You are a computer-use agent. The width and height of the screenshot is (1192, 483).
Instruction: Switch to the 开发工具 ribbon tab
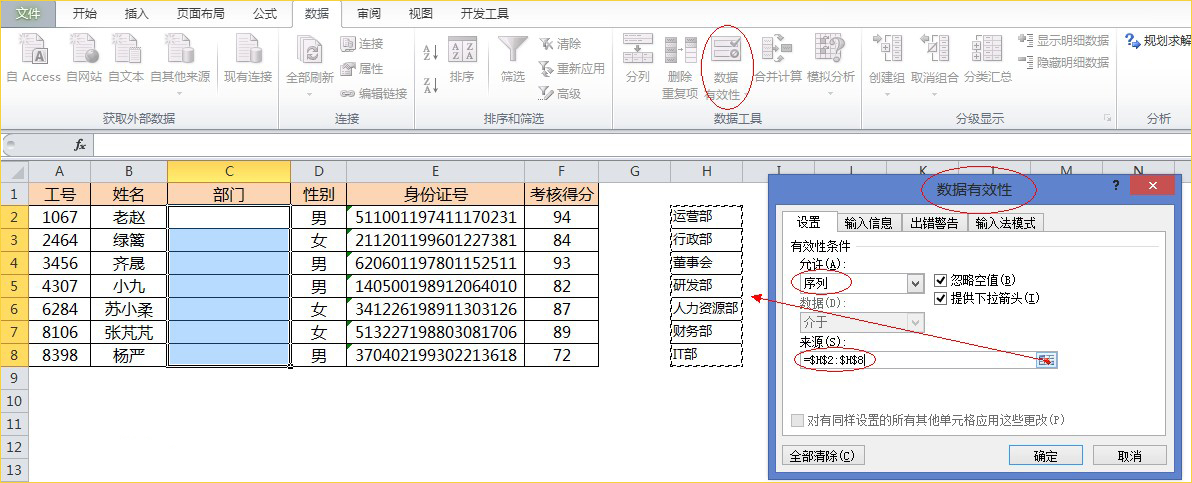pyautogui.click(x=485, y=14)
